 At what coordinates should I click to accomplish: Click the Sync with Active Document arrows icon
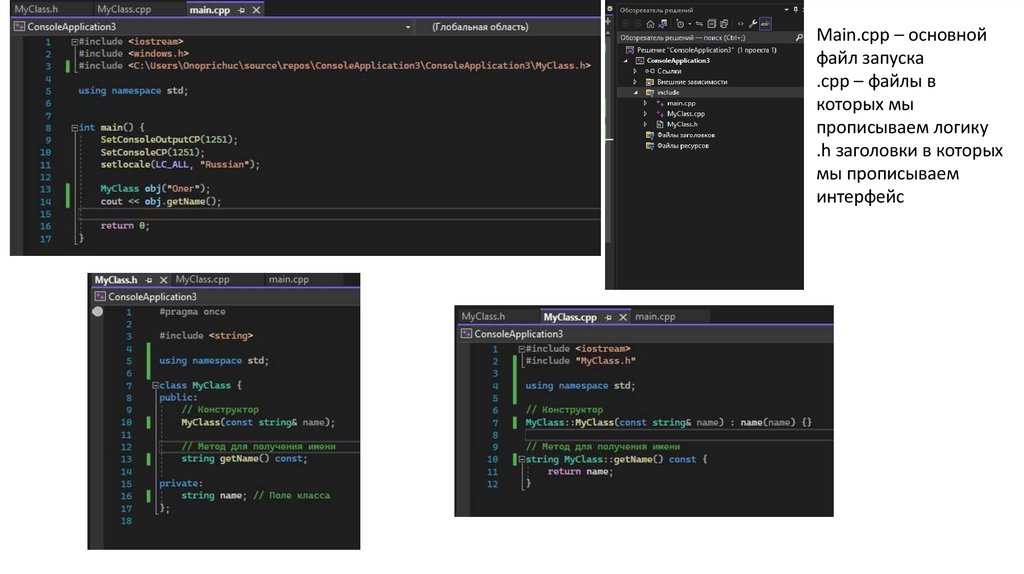click(x=697, y=23)
